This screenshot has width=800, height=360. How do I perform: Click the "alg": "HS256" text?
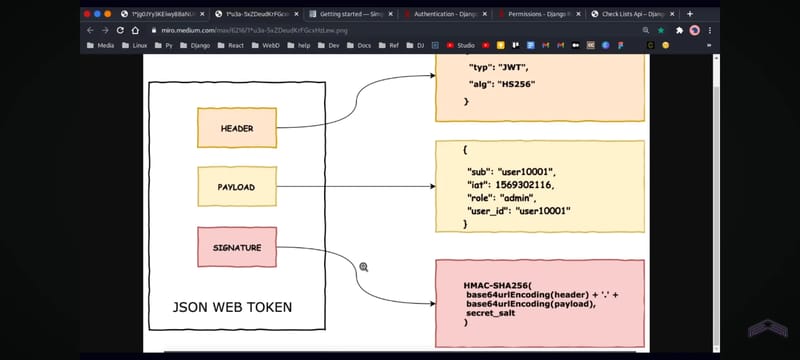(x=502, y=85)
